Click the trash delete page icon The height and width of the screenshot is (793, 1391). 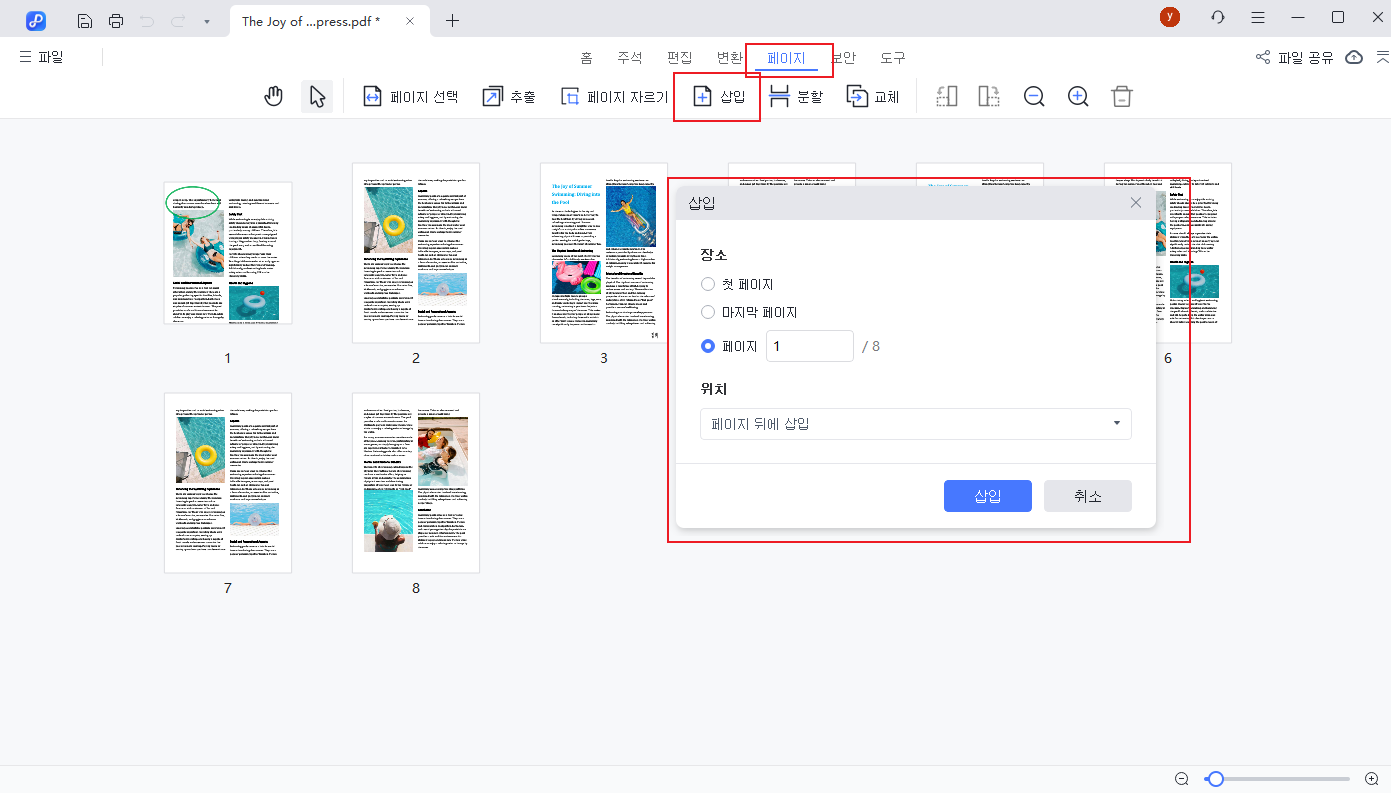click(x=1122, y=97)
